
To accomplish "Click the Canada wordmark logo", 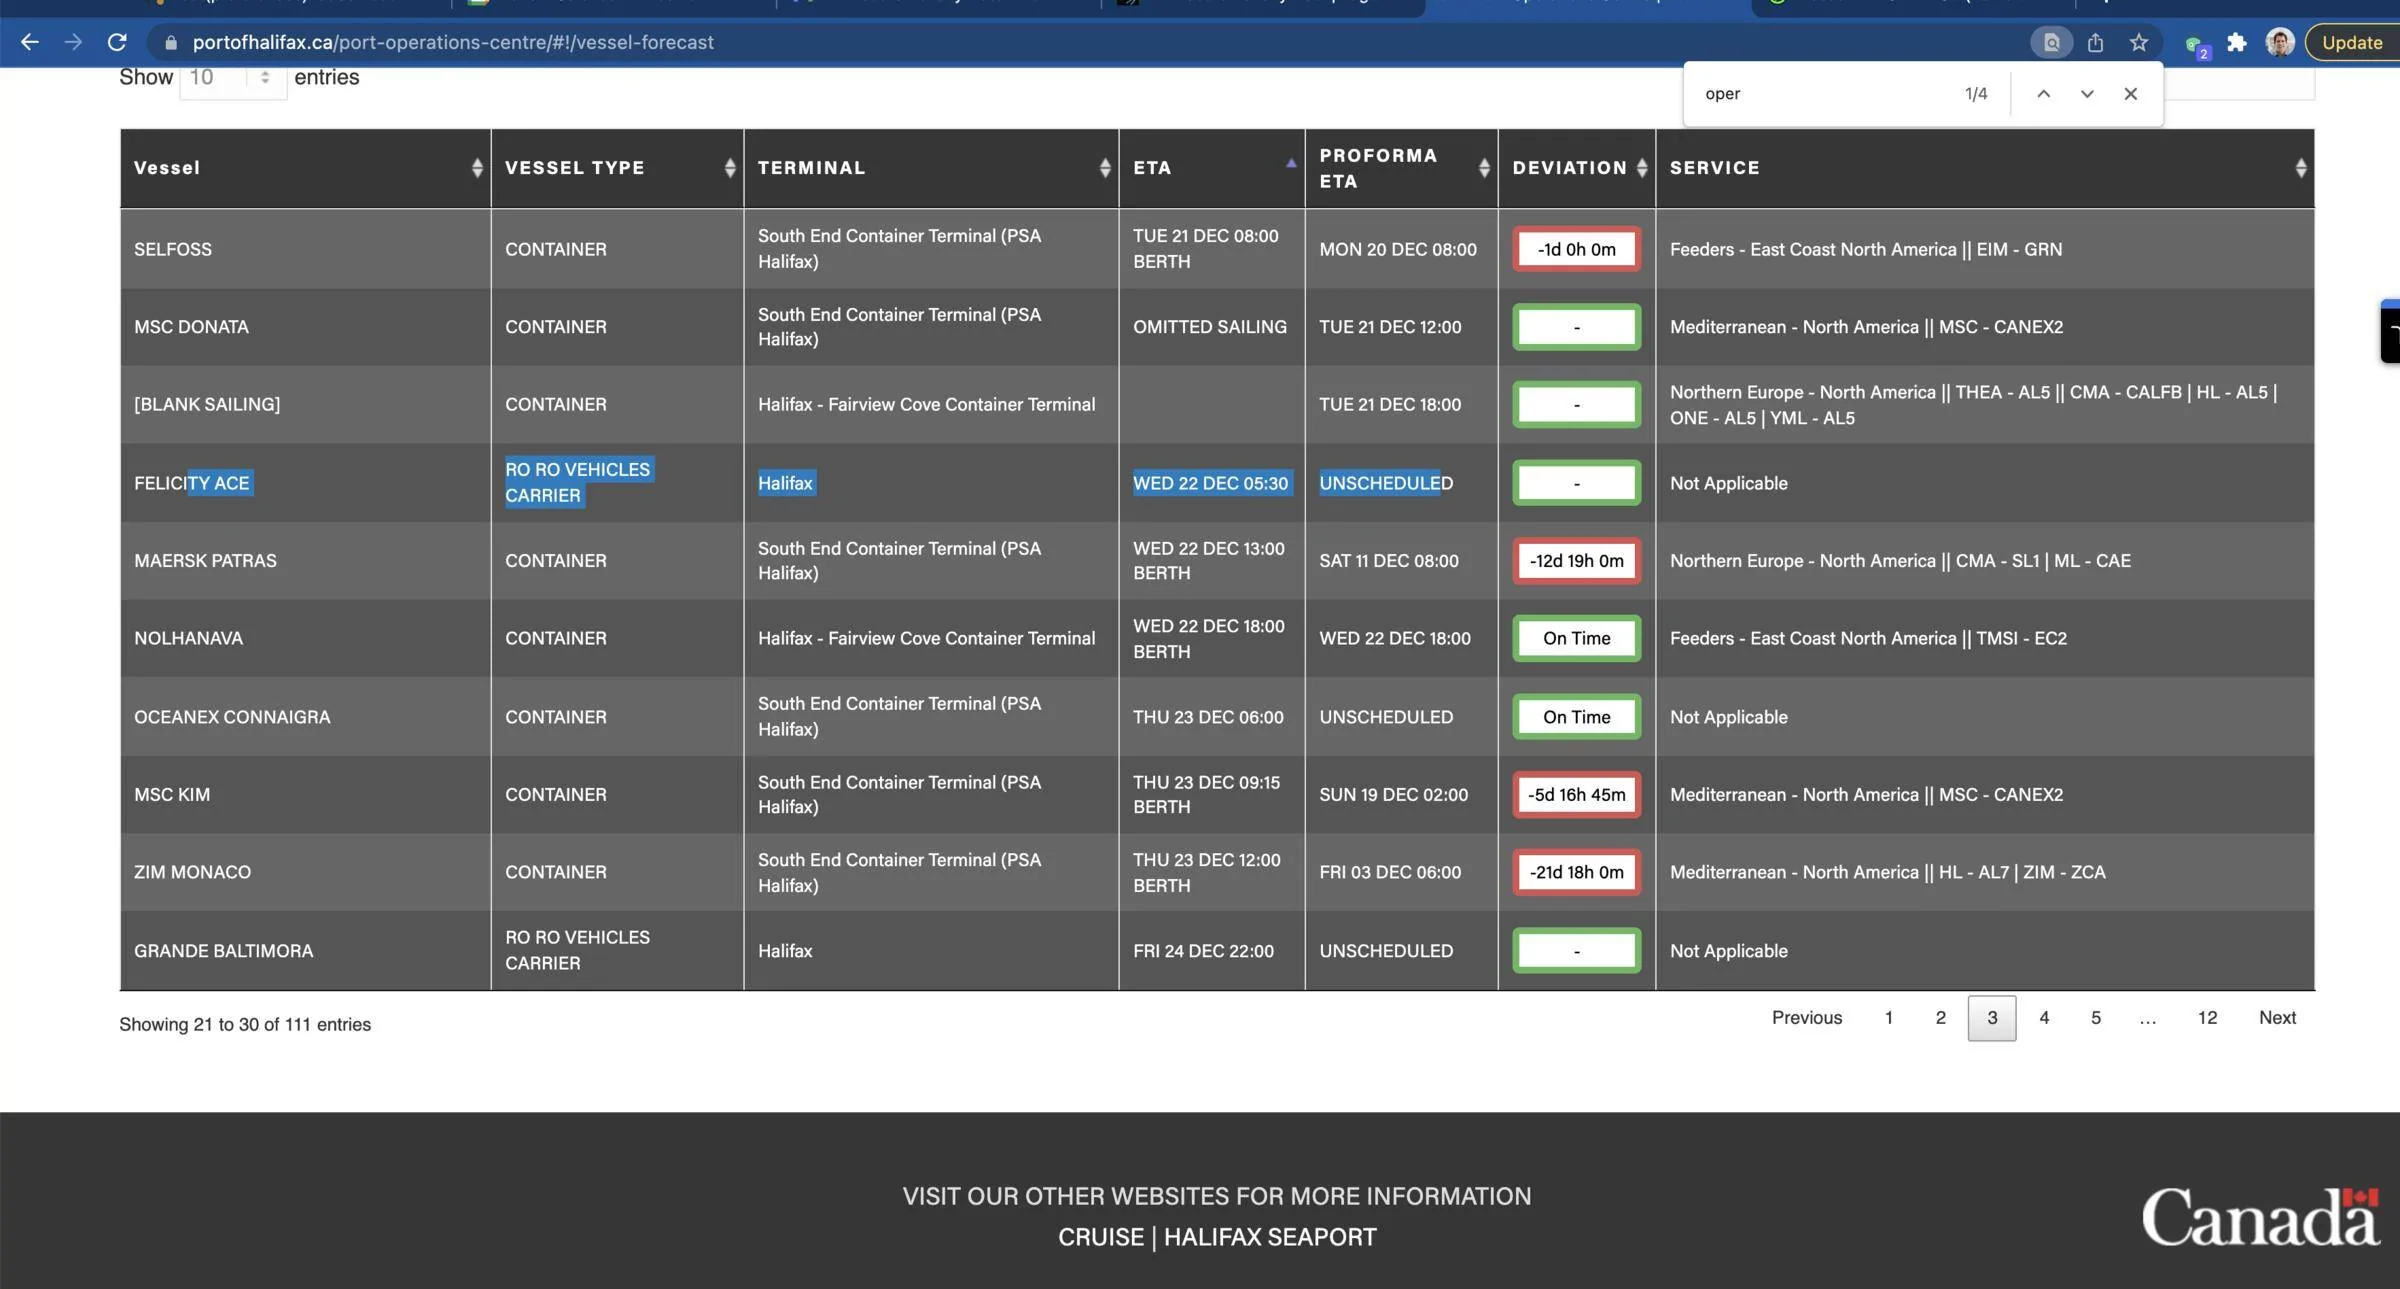I will pos(2261,1216).
